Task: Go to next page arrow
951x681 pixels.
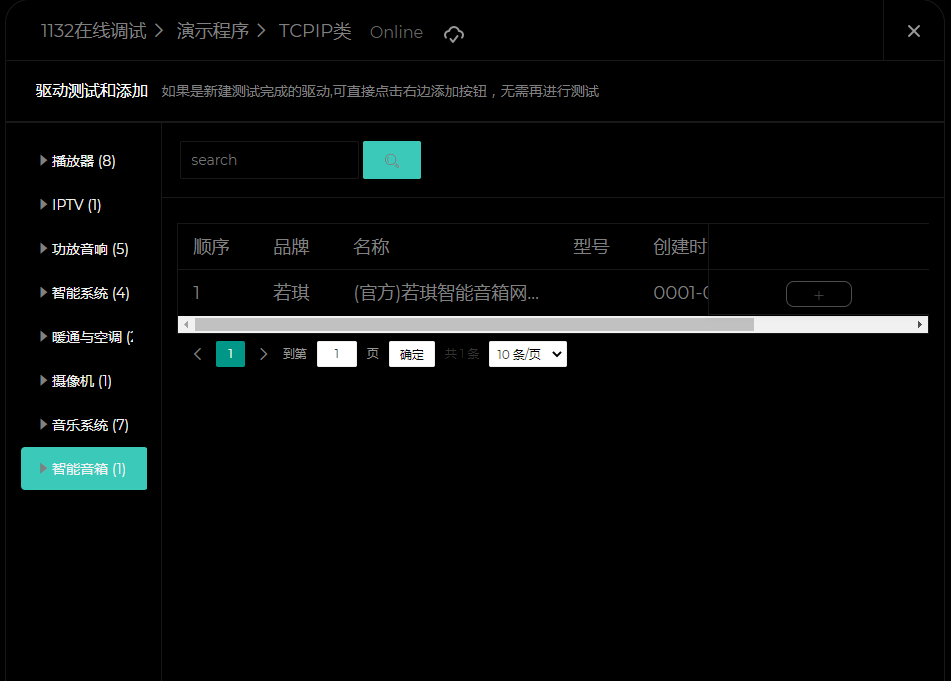Action: pos(263,354)
